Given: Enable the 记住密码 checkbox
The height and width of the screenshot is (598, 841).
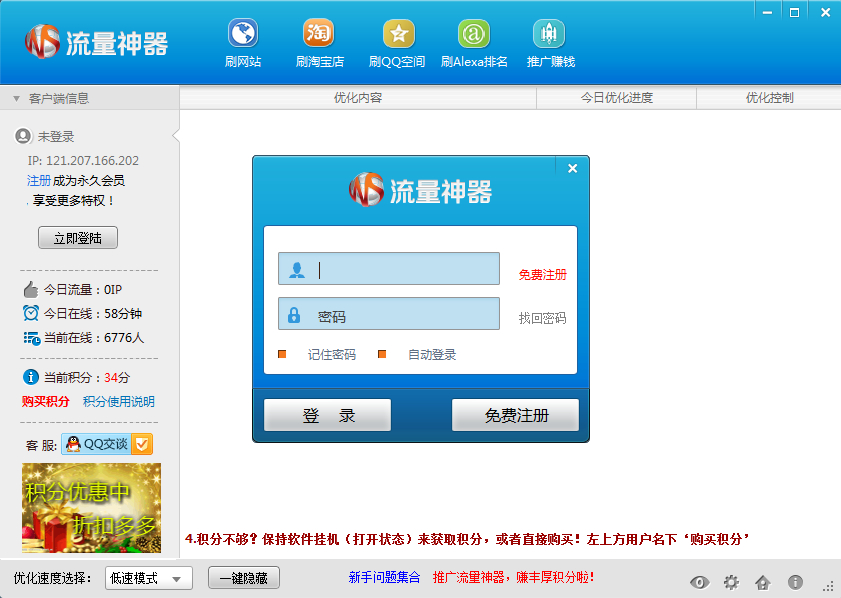Looking at the screenshot, I should 282,354.
